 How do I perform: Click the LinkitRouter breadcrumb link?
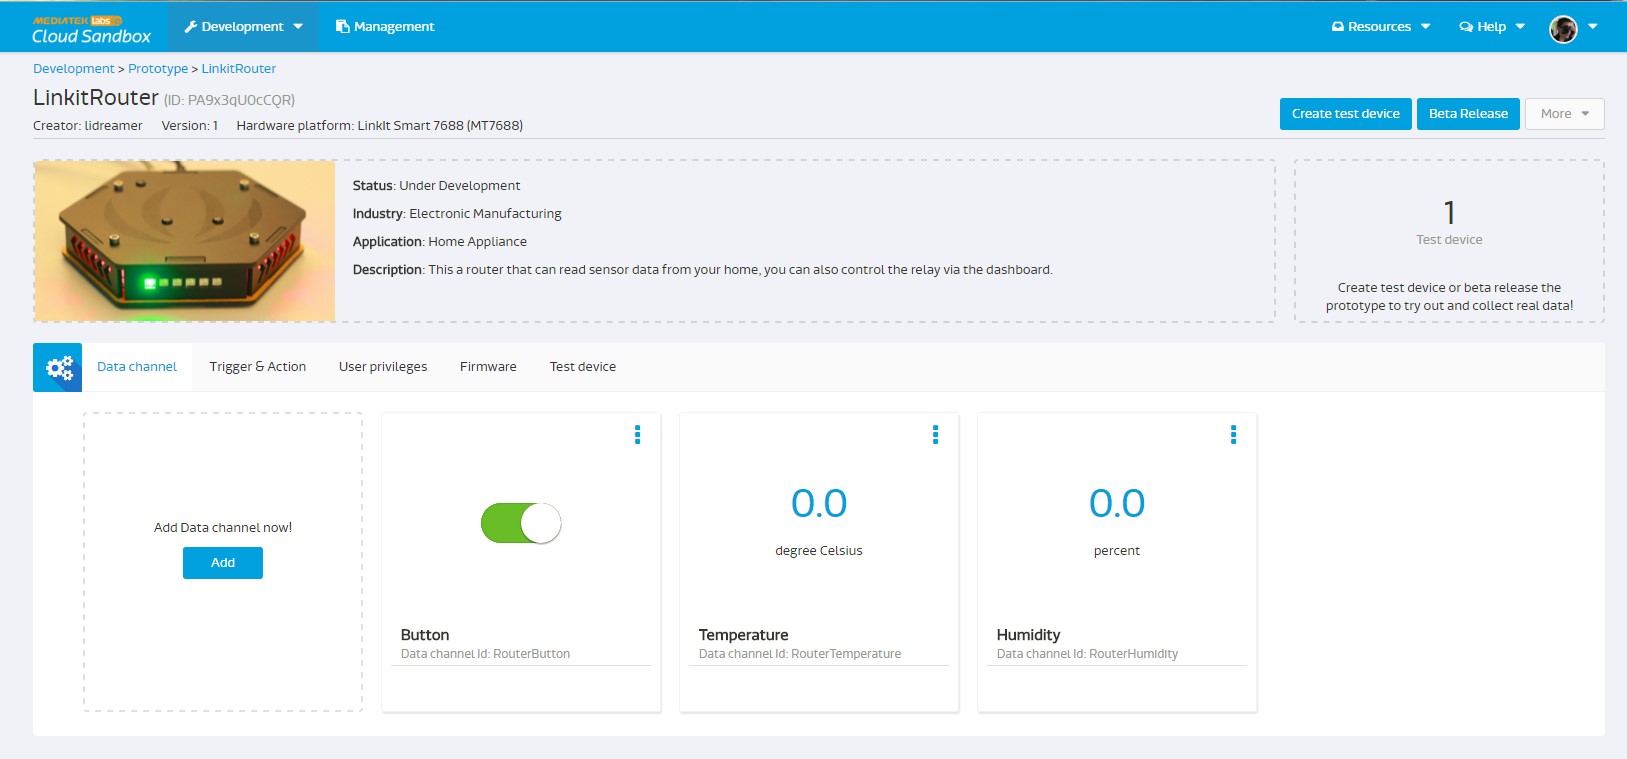pyautogui.click(x=239, y=69)
